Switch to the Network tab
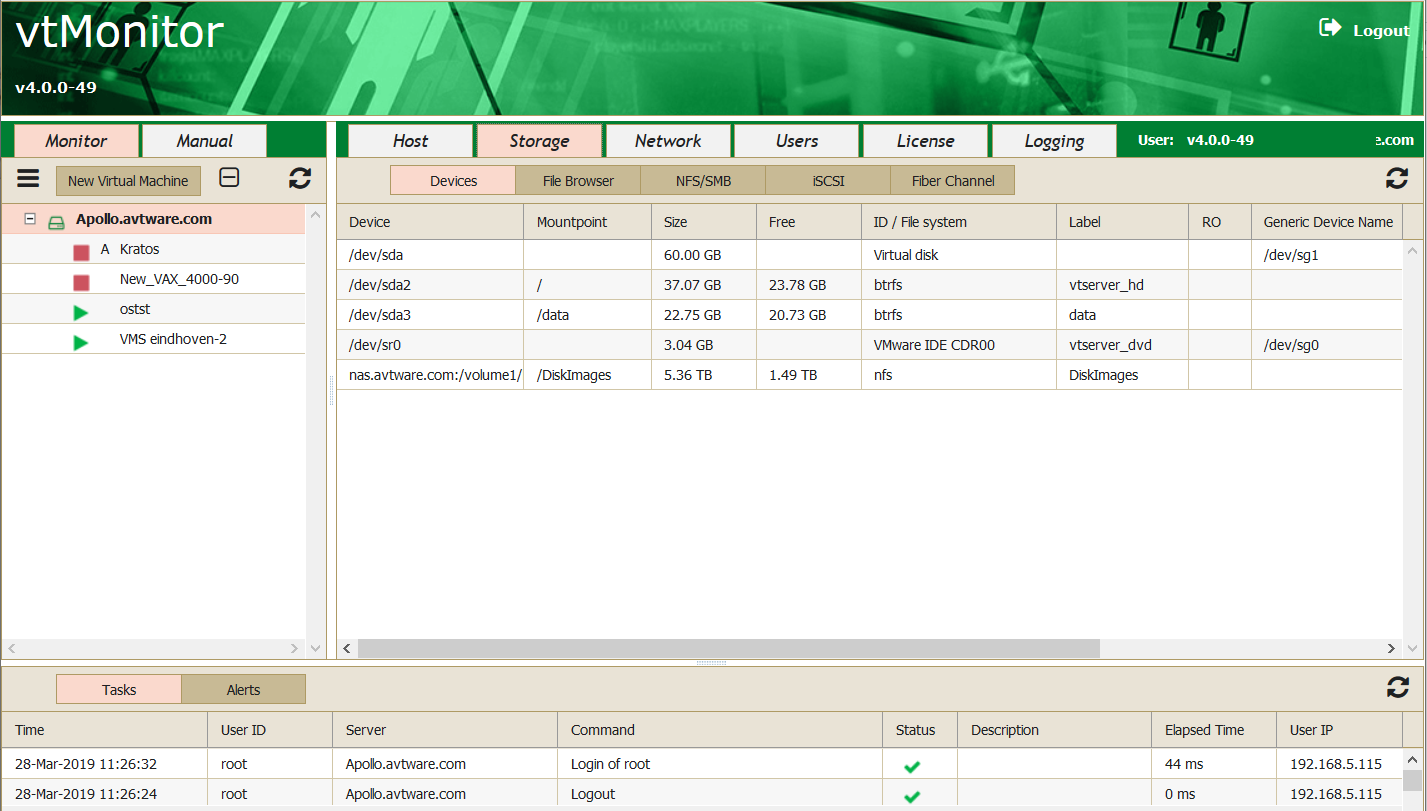Screen dimensions: 1427x811 click(x=668, y=141)
